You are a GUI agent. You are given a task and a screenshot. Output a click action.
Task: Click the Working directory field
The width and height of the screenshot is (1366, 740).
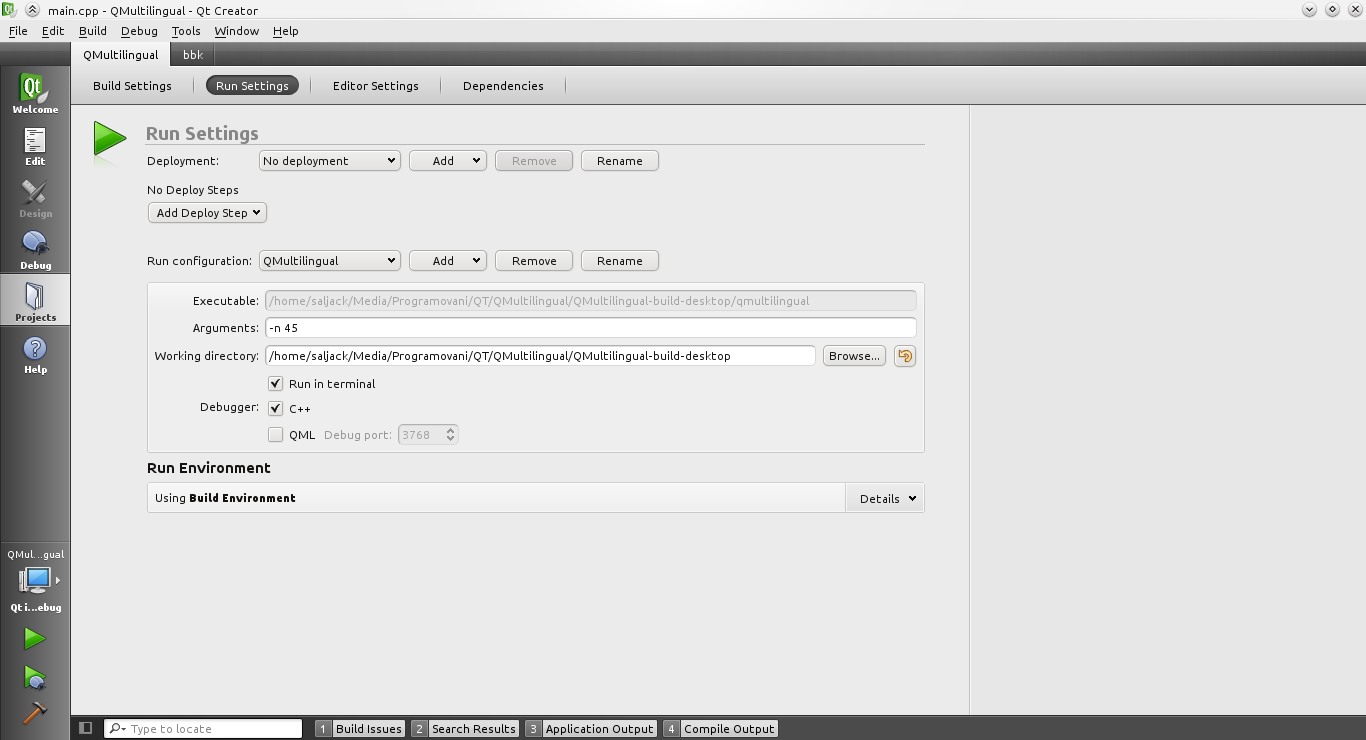[540, 356]
